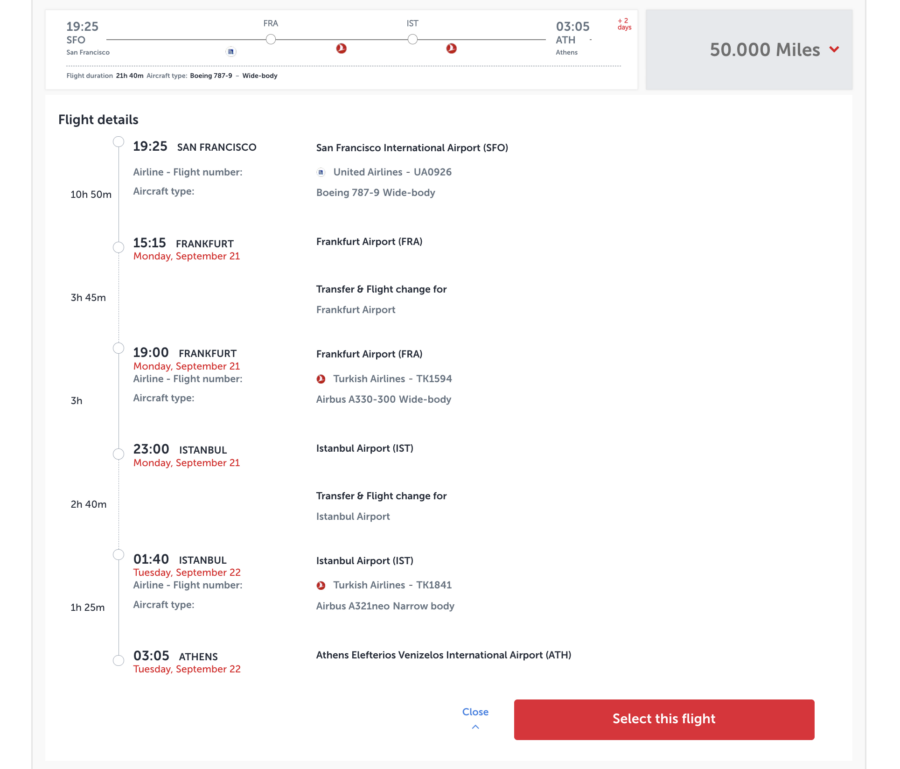900x769 pixels.
Task: Click the United Airlines icon next to UA0926
Action: pyautogui.click(x=321, y=172)
